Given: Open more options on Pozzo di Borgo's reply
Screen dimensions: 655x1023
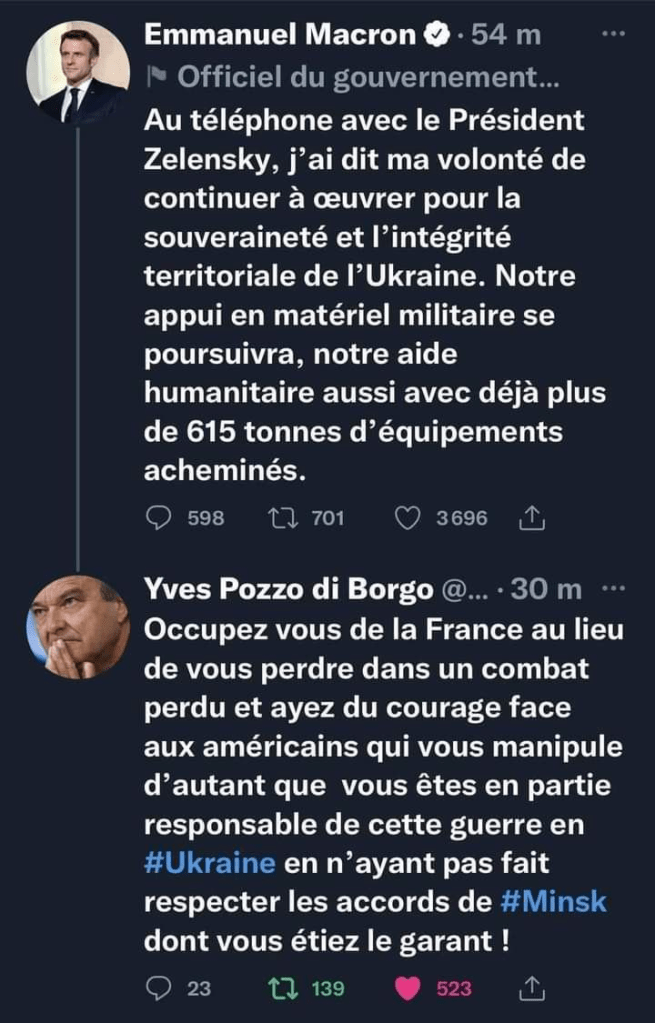Looking at the screenshot, I should [x=614, y=589].
